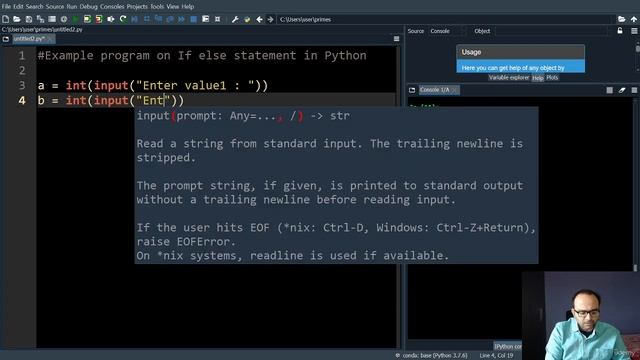Re-run the last script

click(122, 19)
